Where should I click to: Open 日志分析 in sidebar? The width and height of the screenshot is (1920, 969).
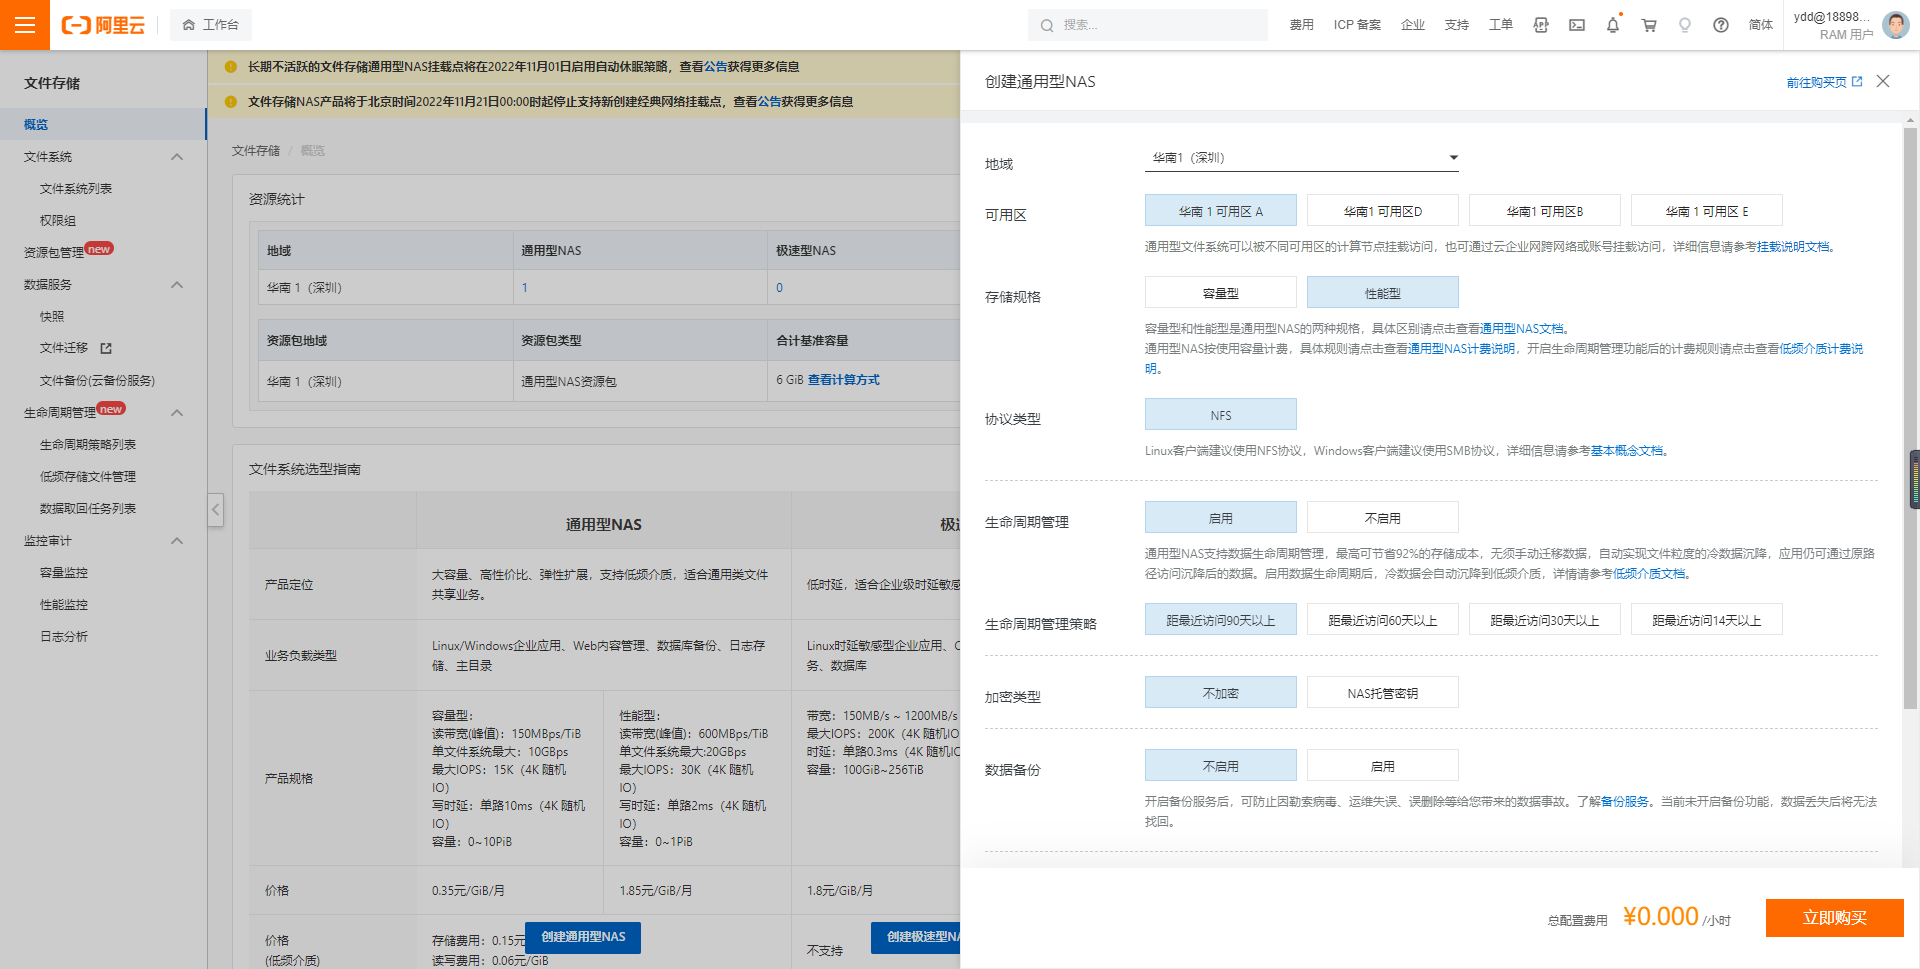64,637
